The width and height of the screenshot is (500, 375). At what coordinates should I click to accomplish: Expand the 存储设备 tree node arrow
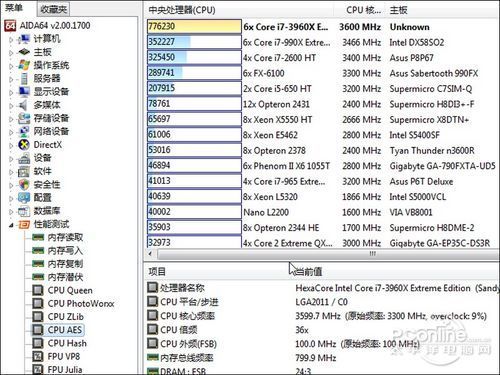tap(11, 118)
